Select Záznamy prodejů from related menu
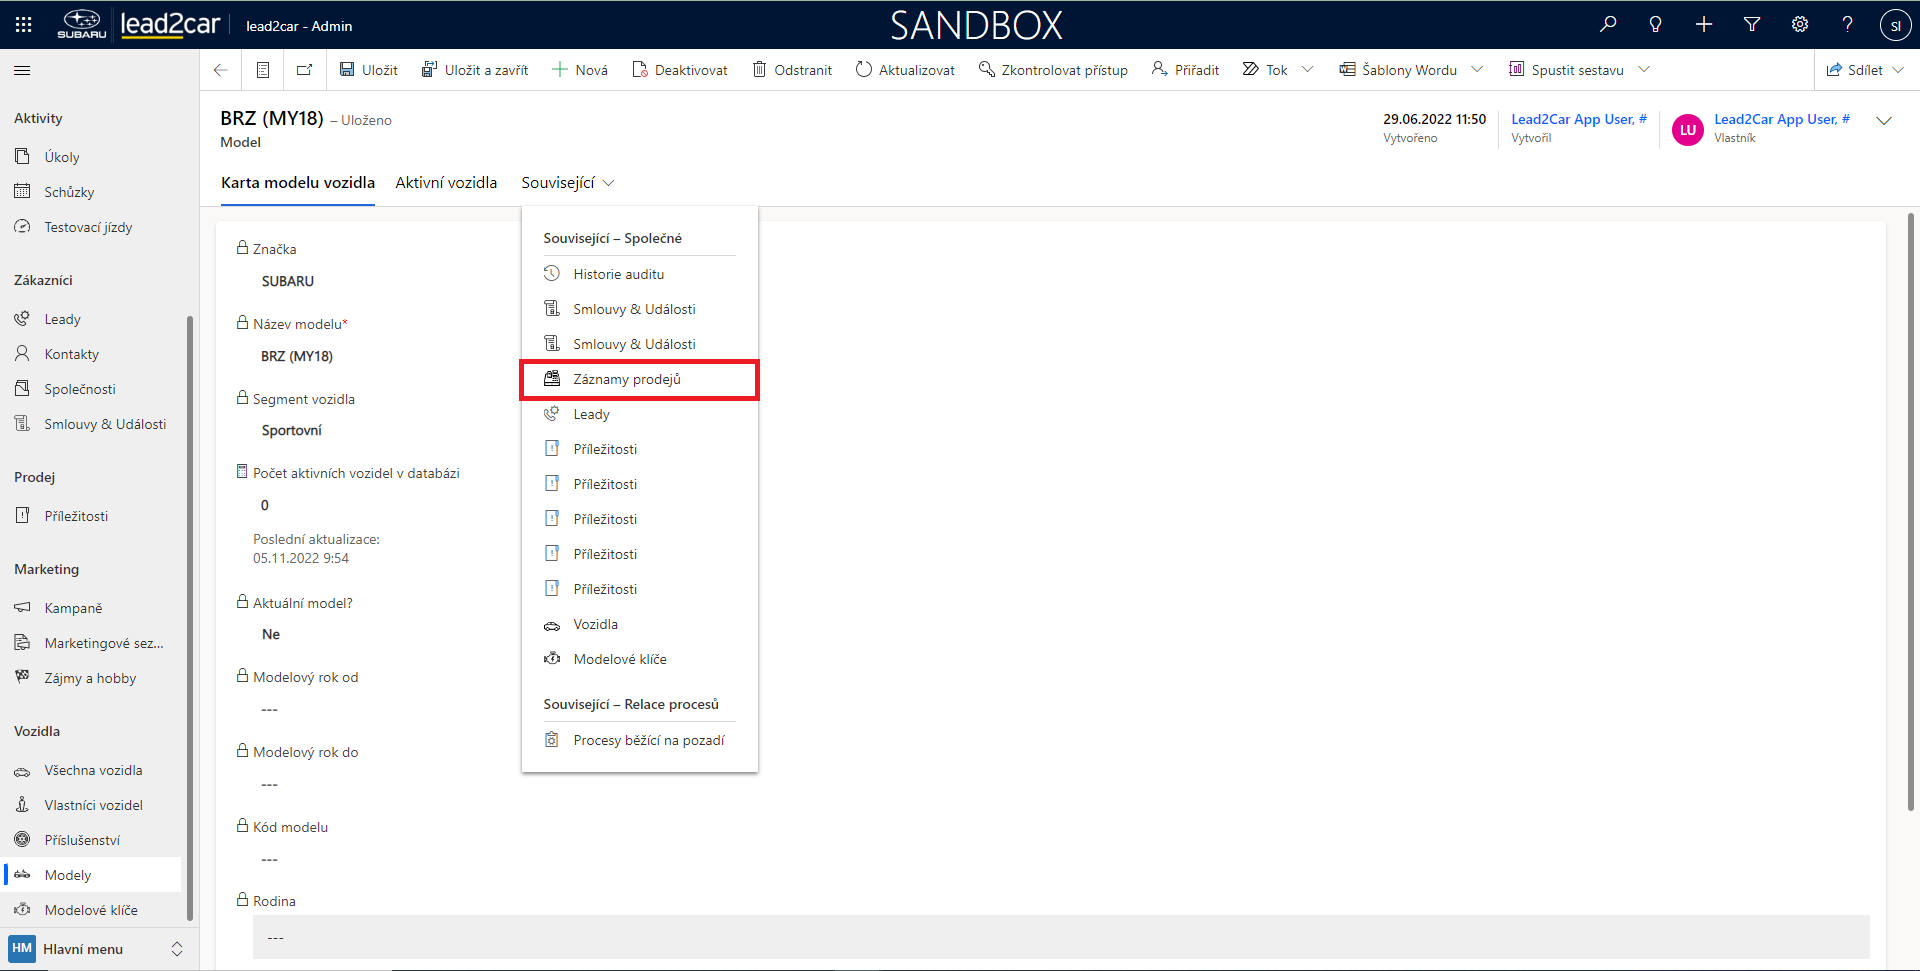Screen dimensions: 1920x971 (627, 380)
